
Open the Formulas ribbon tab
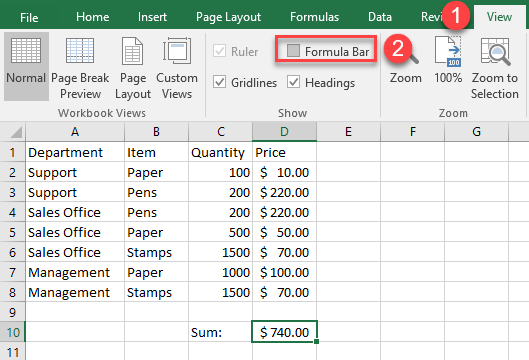point(314,17)
